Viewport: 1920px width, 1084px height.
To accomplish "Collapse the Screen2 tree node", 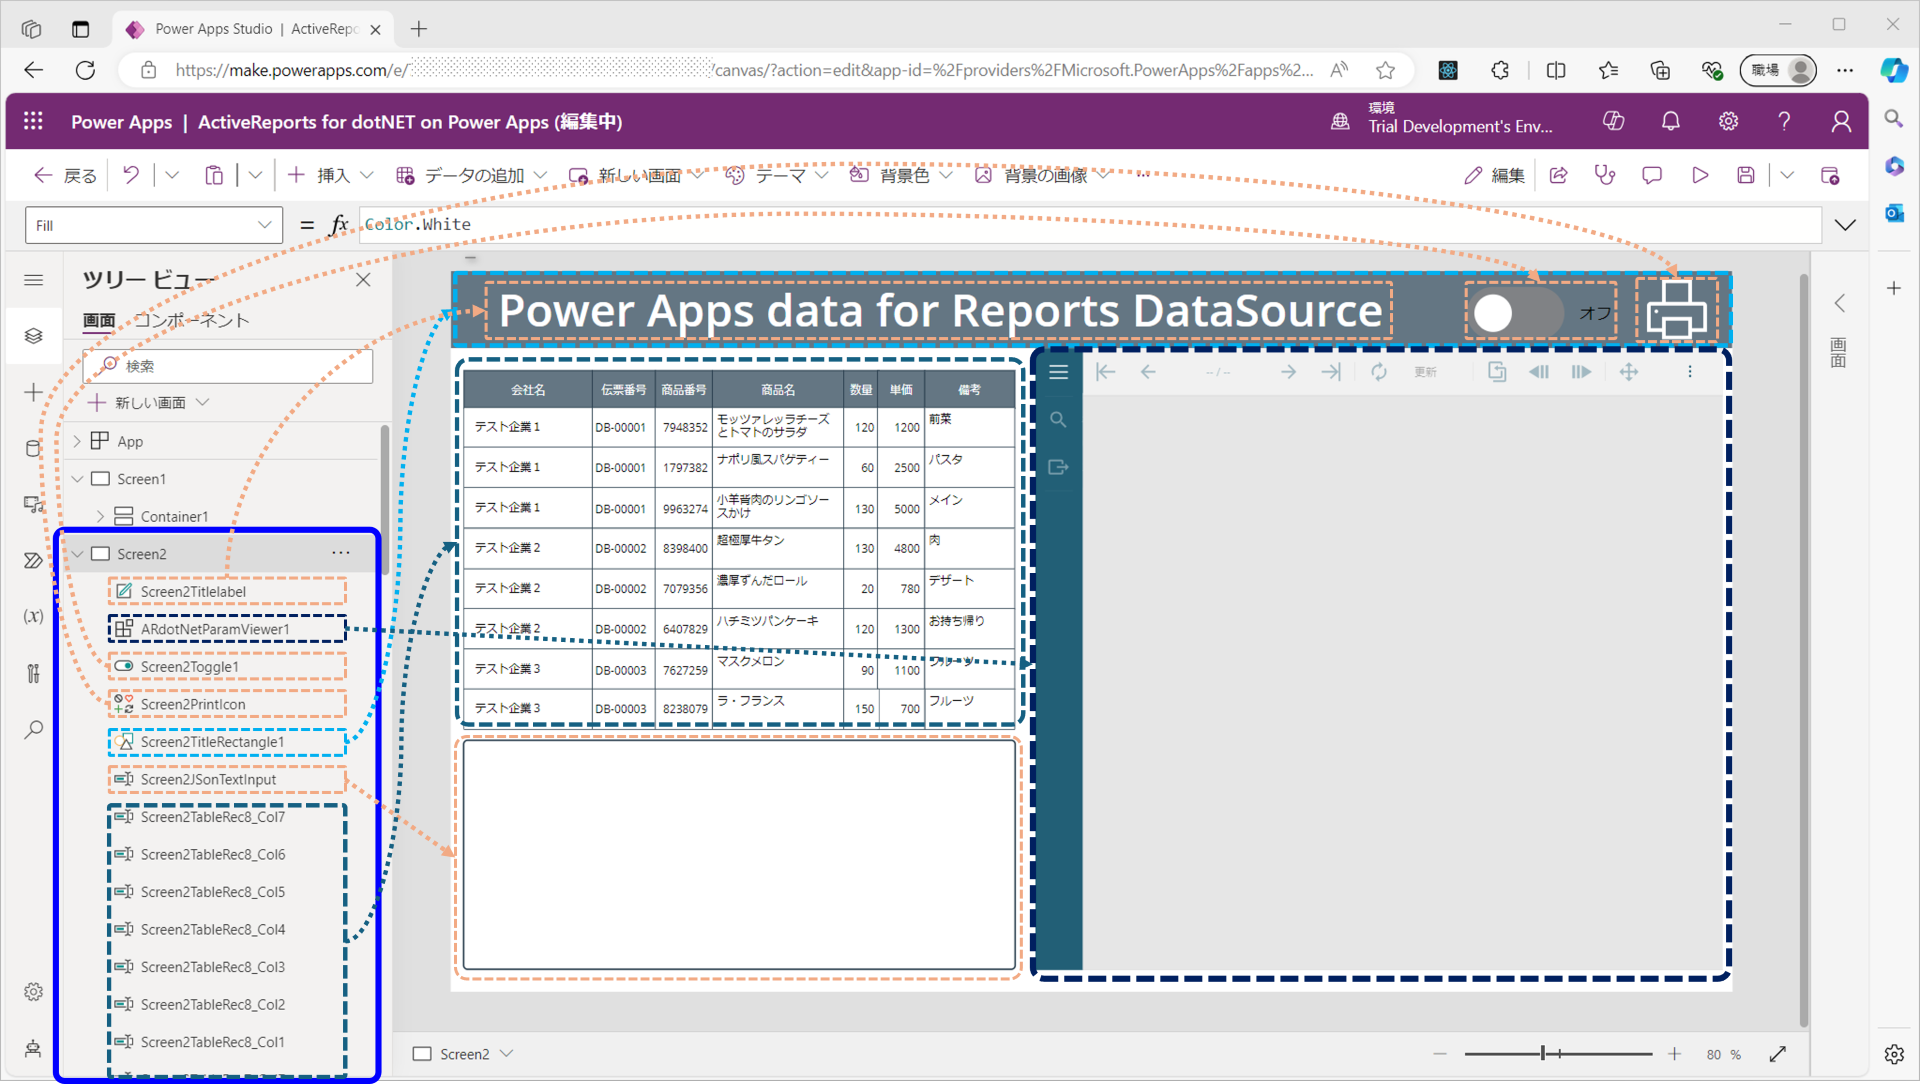I will [x=77, y=554].
